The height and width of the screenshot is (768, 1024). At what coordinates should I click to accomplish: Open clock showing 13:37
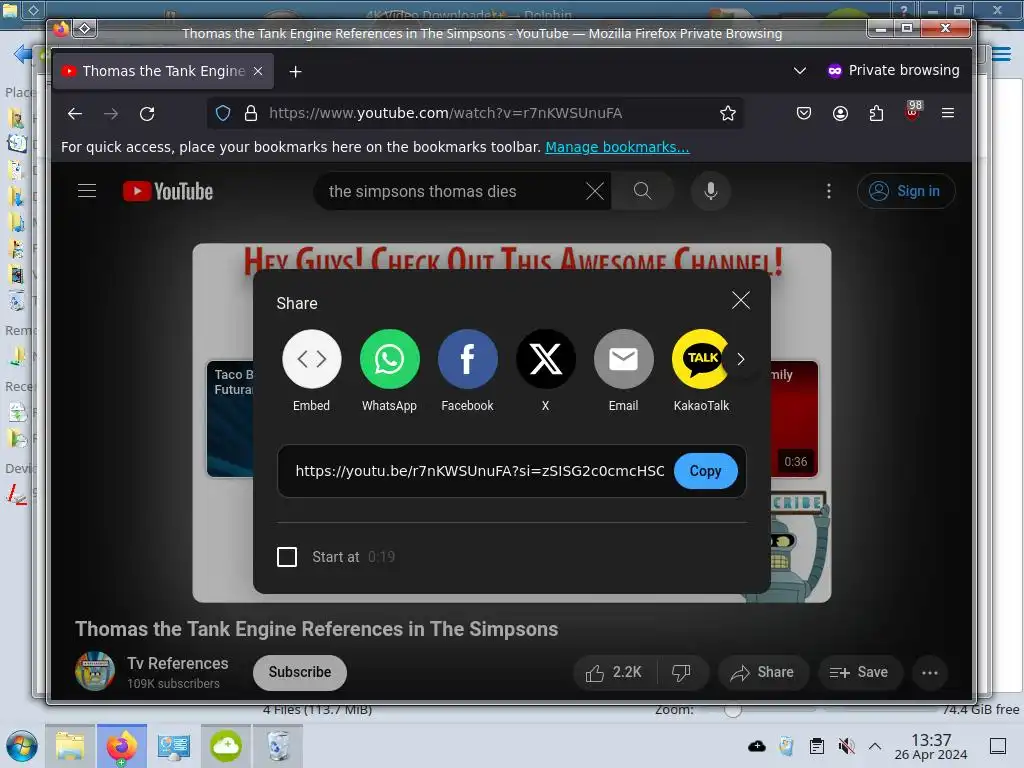tap(931, 746)
